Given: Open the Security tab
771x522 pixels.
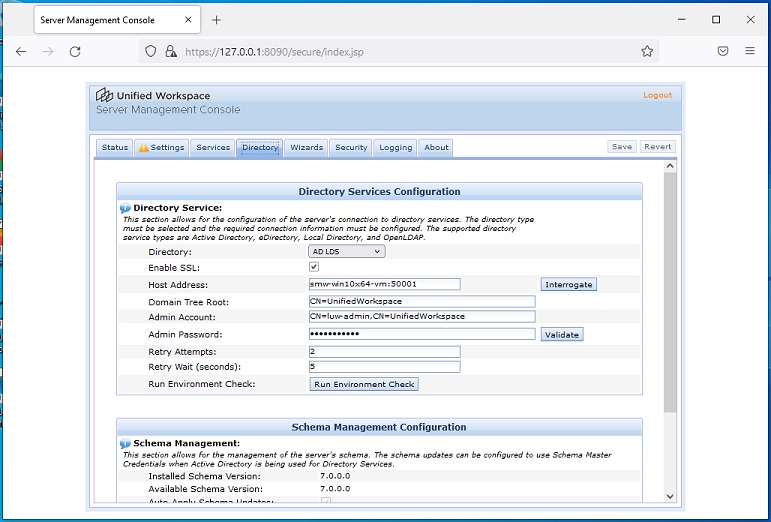Looking at the screenshot, I should [x=351, y=147].
